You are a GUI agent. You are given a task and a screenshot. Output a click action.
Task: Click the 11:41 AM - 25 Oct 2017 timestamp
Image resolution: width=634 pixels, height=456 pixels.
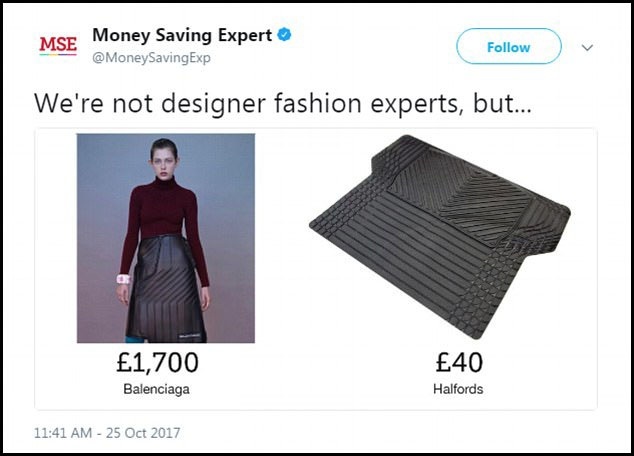(x=107, y=433)
